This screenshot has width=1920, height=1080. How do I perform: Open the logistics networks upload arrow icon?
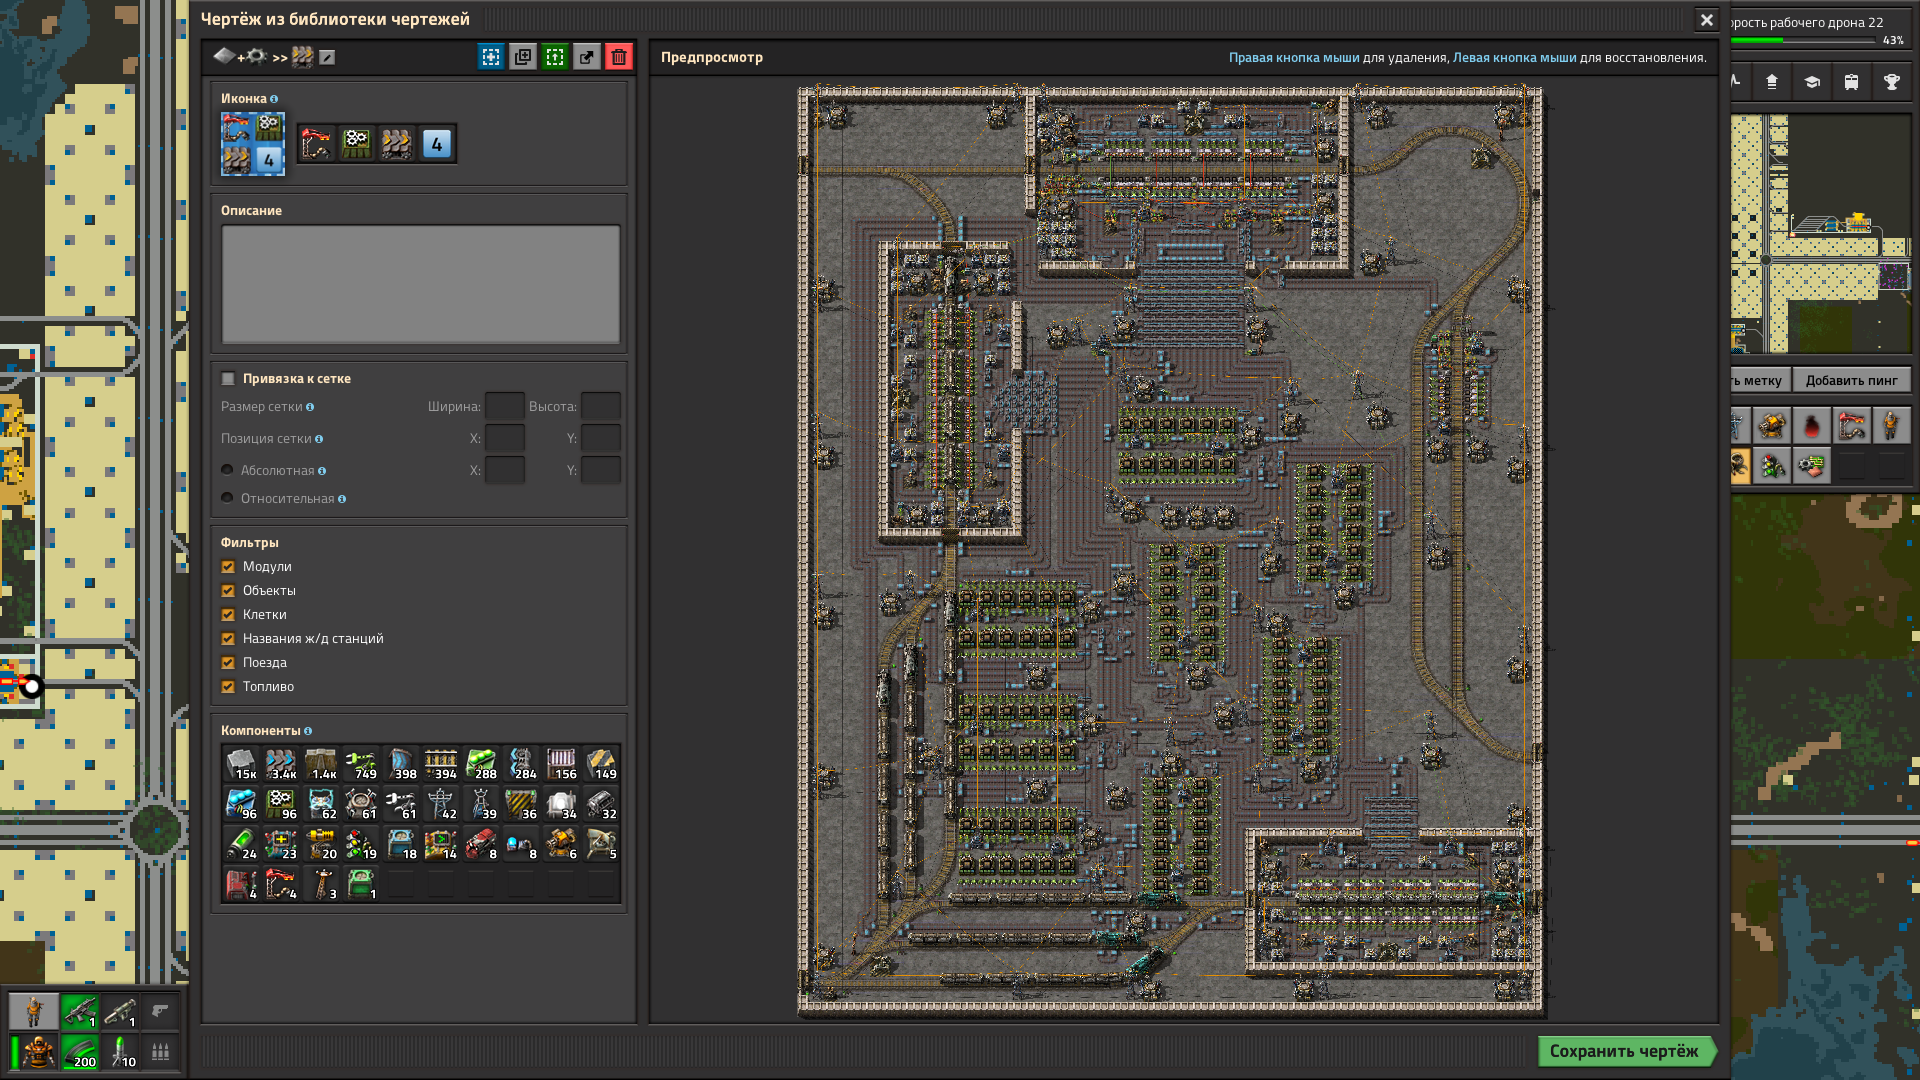point(1772,82)
